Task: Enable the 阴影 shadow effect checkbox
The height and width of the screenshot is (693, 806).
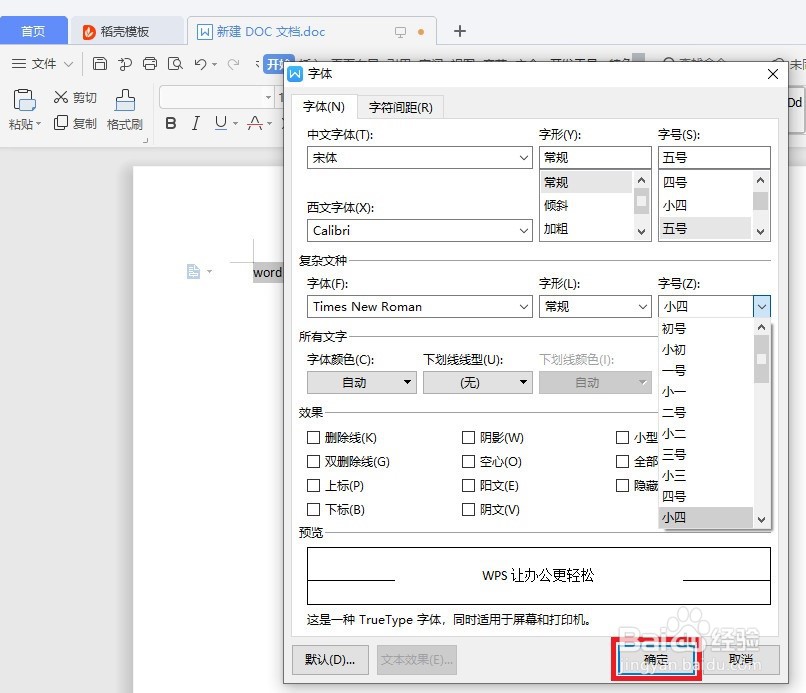Action: point(468,437)
